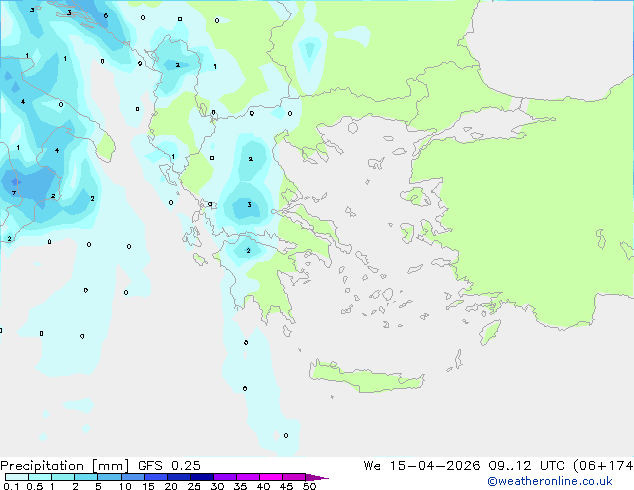Click the '35' legend scale label
The width and height of the screenshot is (634, 490).
point(240,486)
